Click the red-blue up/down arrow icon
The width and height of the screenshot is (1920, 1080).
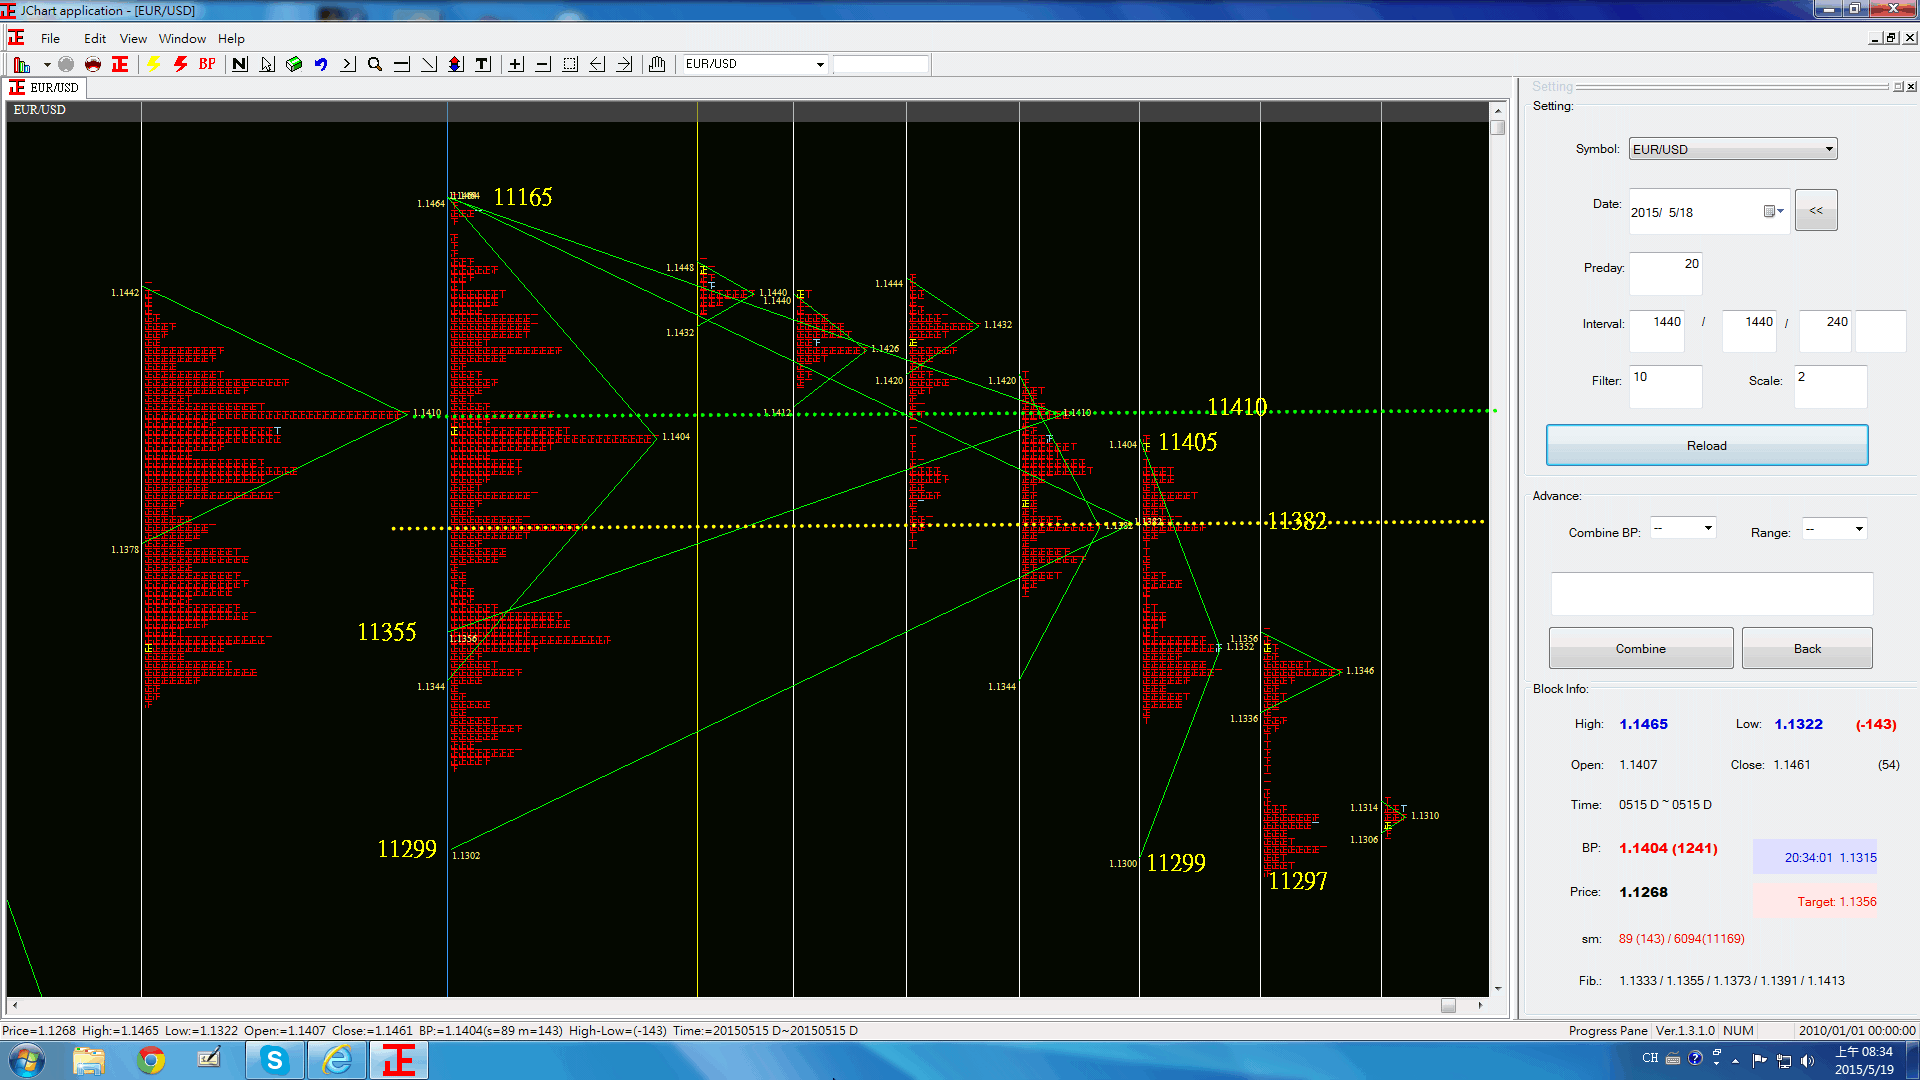coord(456,65)
